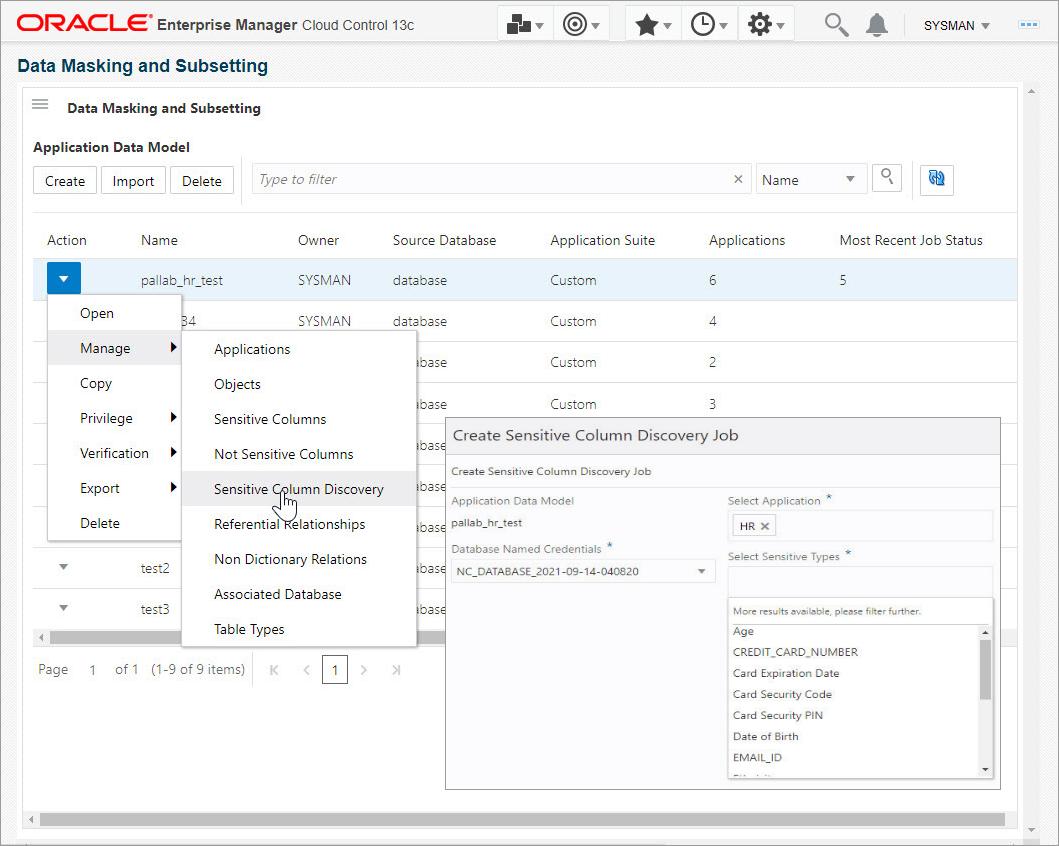Click the page bottom horizontal scrollbar
The width and height of the screenshot is (1059, 846).
click(x=522, y=819)
